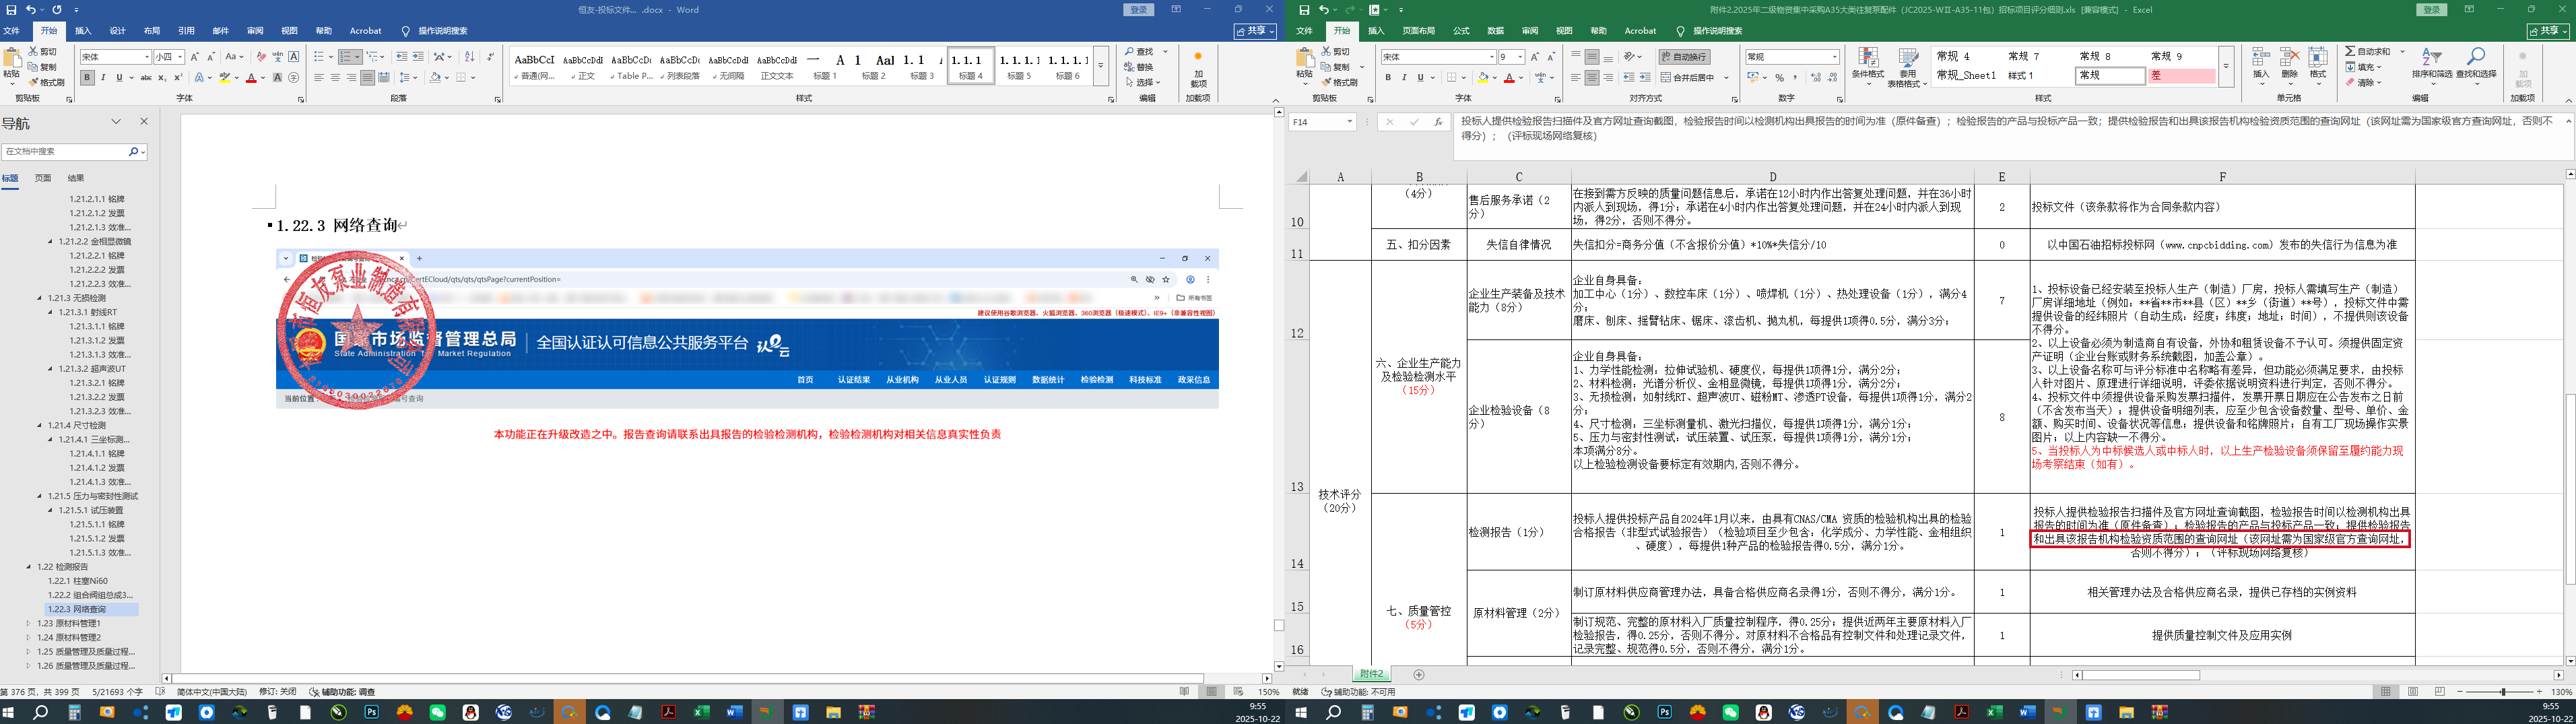
Task: Switch to the 公式 tab in Excel
Action: pyautogui.click(x=1461, y=31)
